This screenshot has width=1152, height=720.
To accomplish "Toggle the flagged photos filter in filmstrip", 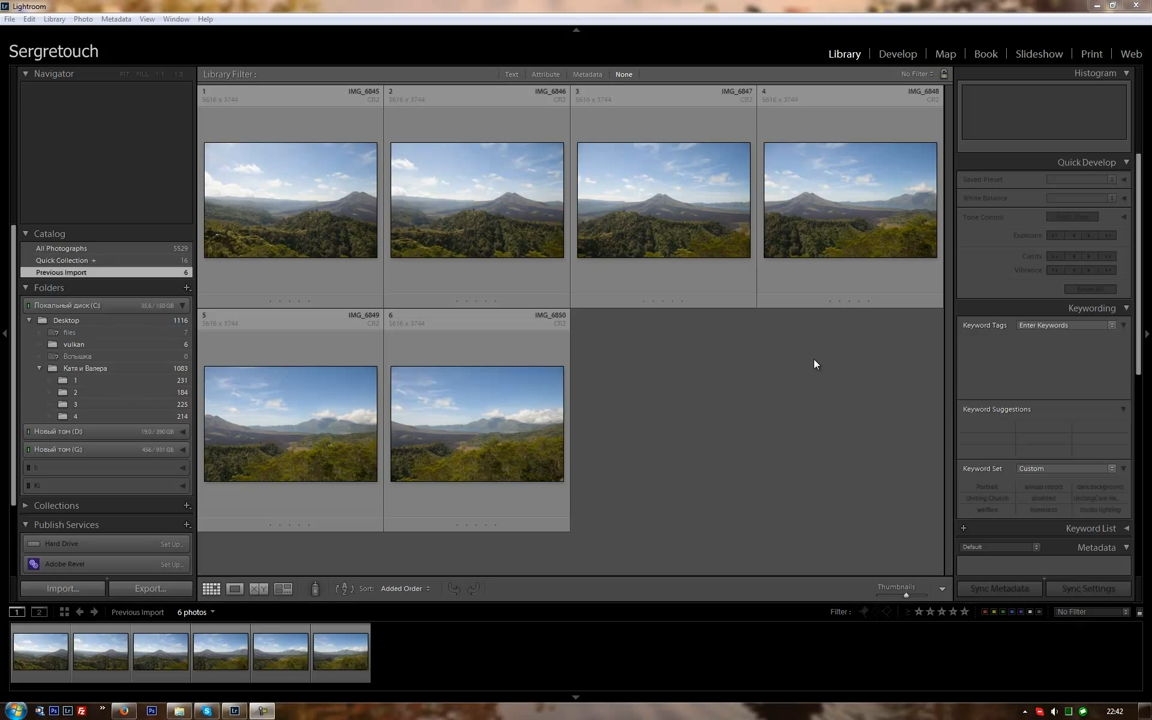I will click(864, 612).
